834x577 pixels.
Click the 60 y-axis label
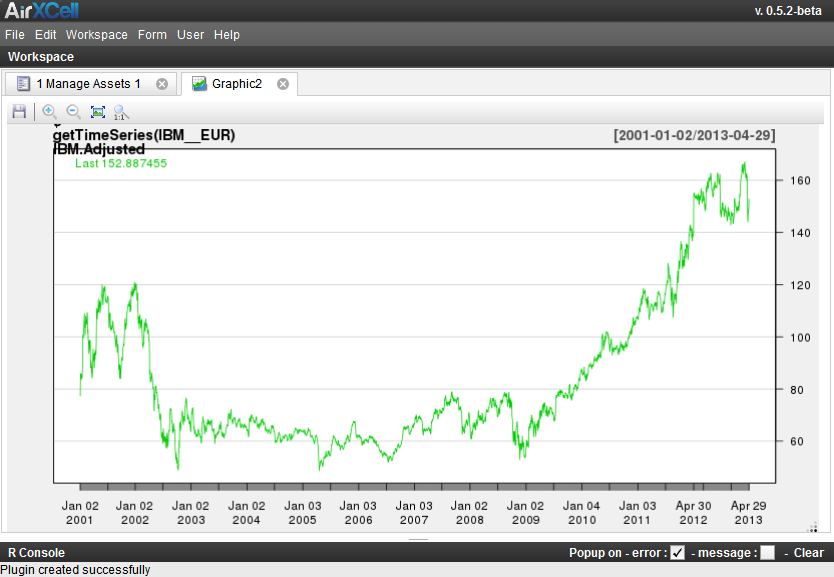797,441
